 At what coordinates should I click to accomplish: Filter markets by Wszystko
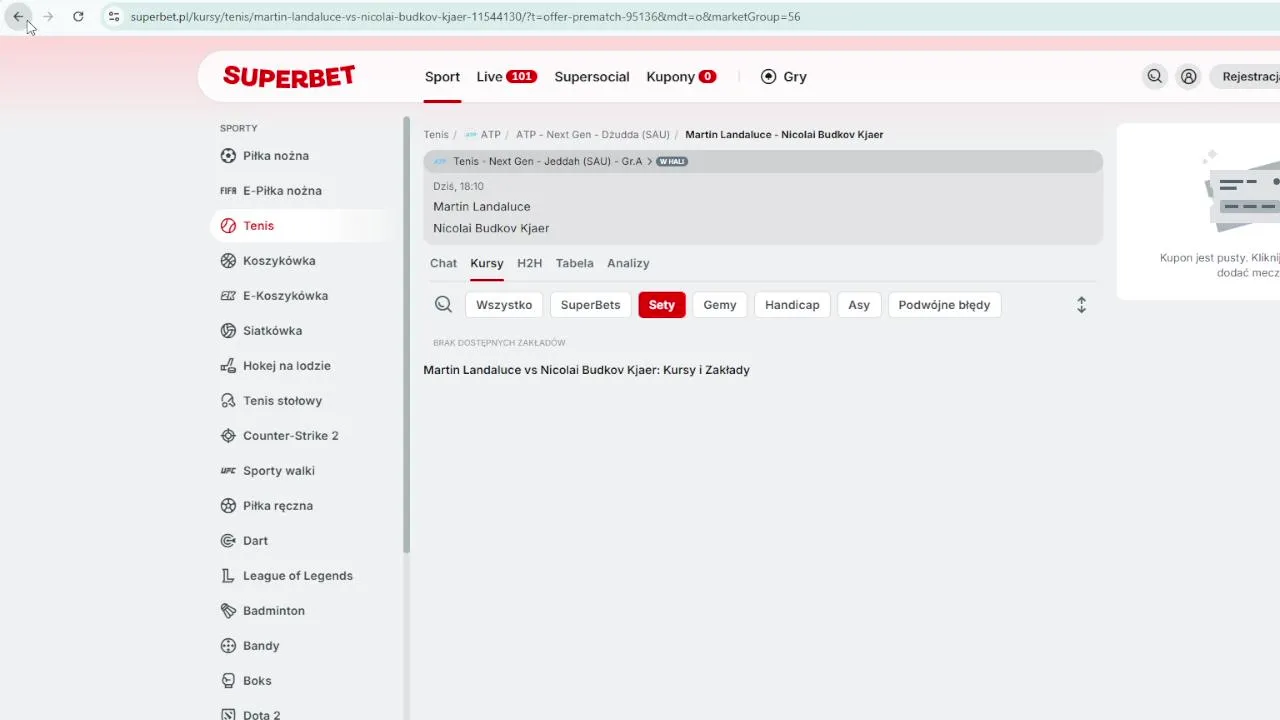(x=504, y=305)
